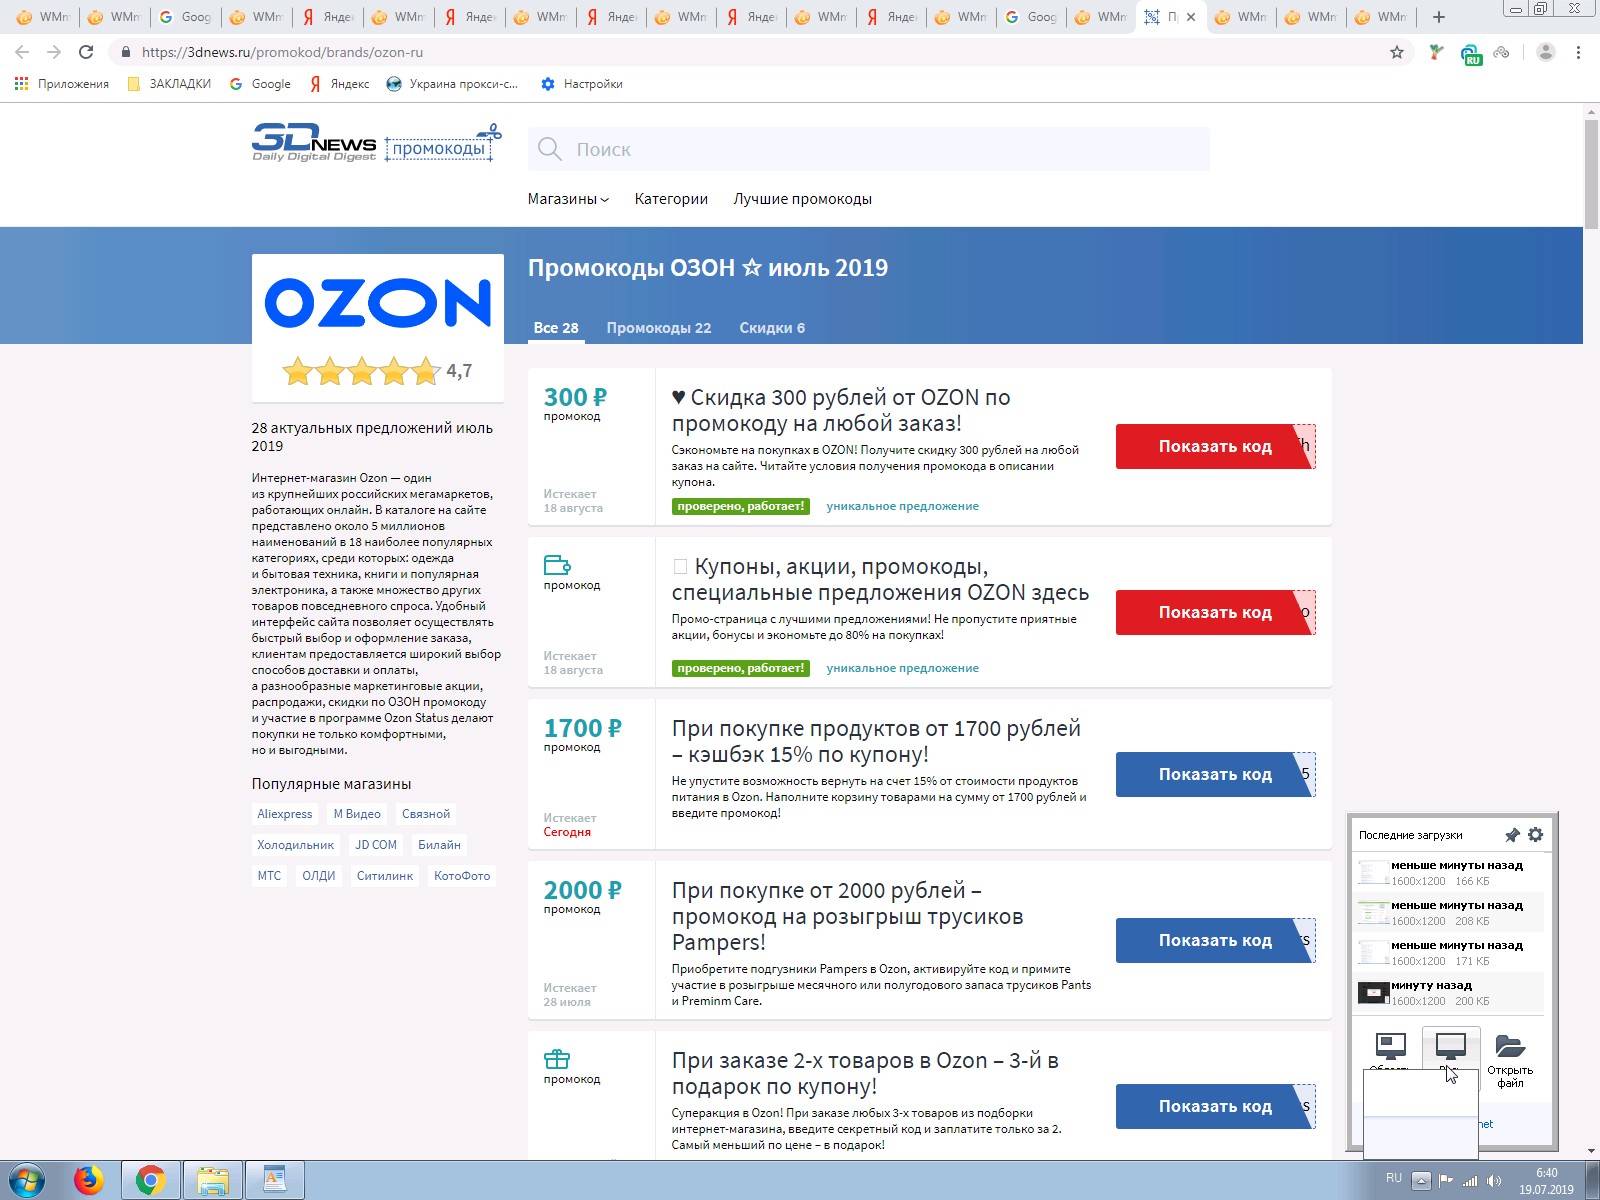The height and width of the screenshot is (1200, 1600).
Task: Click the 3DNews logo
Action: click(314, 143)
